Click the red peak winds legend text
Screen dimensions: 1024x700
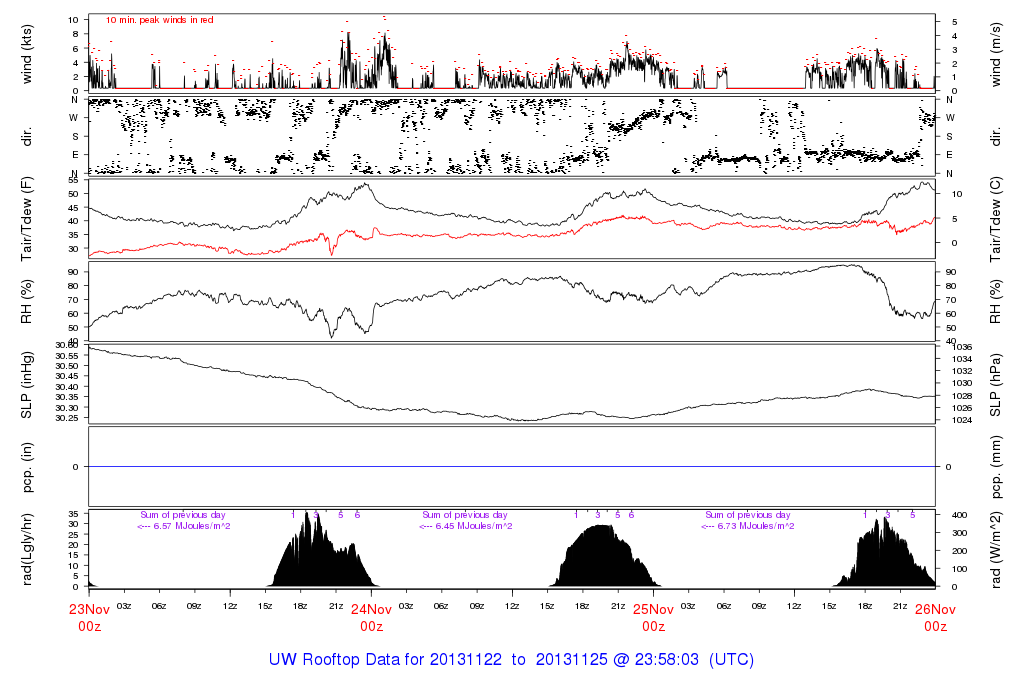click(160, 20)
